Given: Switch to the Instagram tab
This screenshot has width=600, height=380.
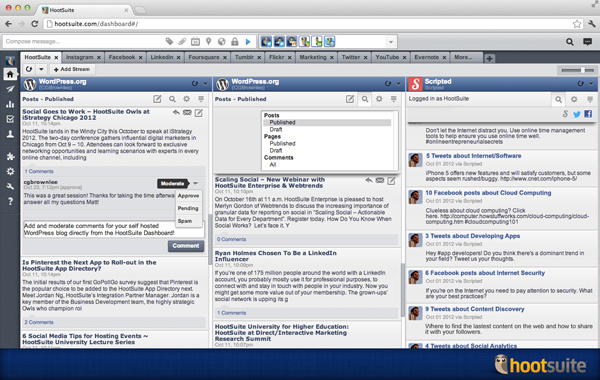Looking at the screenshot, I should (x=83, y=57).
